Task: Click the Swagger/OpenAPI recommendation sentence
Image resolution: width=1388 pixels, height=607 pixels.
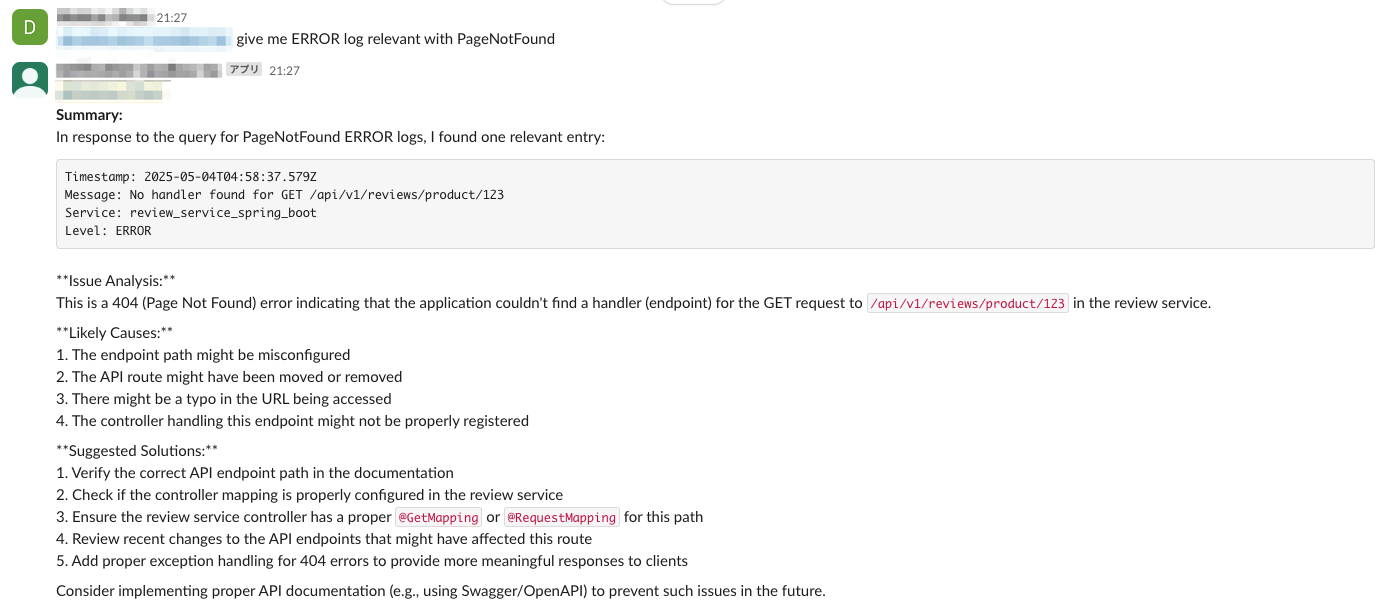Action: tap(440, 590)
